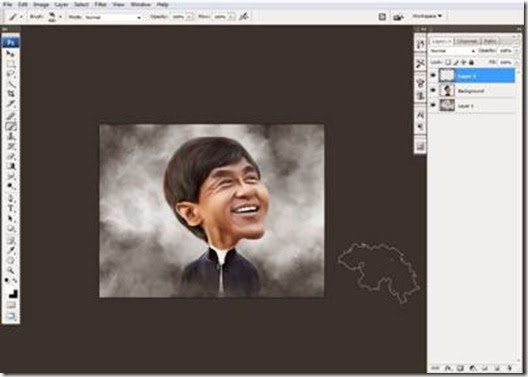
Task: Open the Image menu
Action: [41, 4]
